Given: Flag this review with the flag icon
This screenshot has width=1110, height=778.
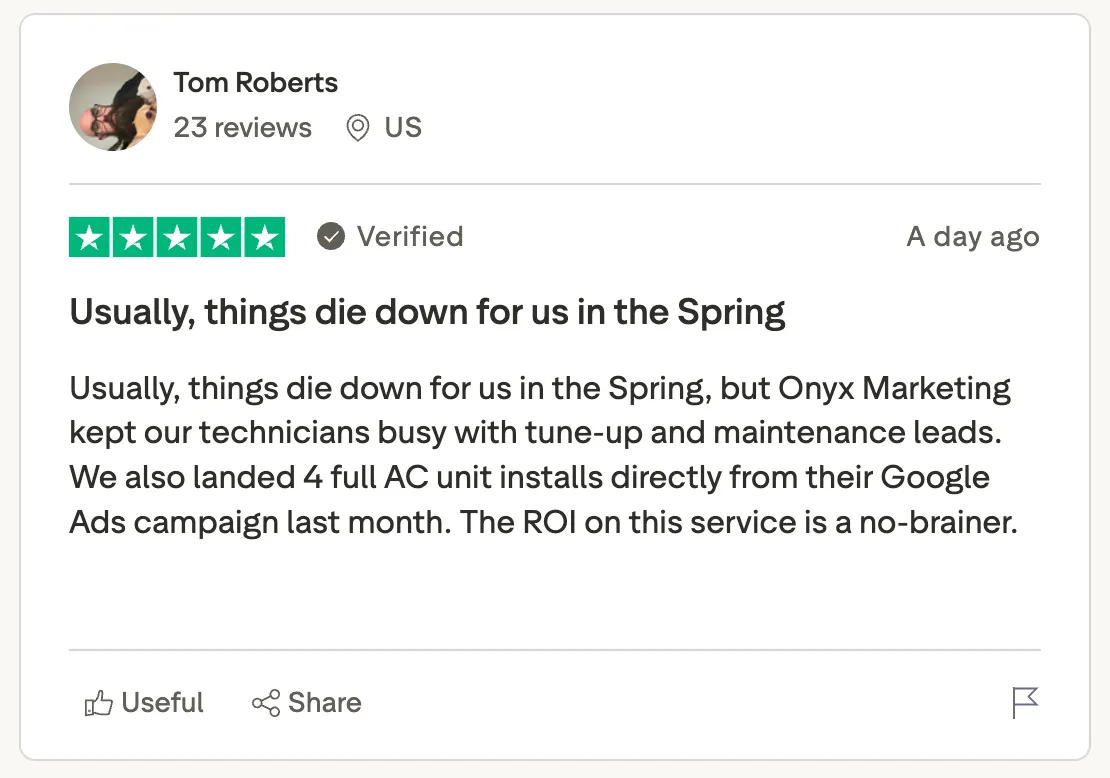Looking at the screenshot, I should pos(1025,703).
